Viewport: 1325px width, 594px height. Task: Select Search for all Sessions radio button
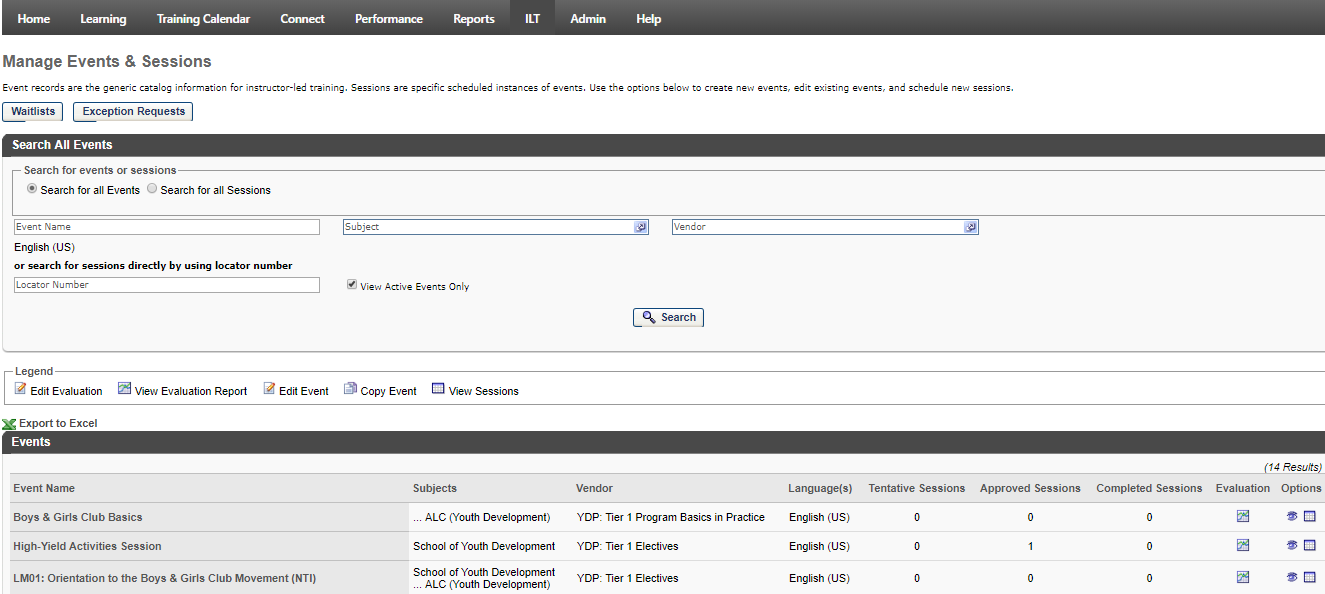coord(151,189)
